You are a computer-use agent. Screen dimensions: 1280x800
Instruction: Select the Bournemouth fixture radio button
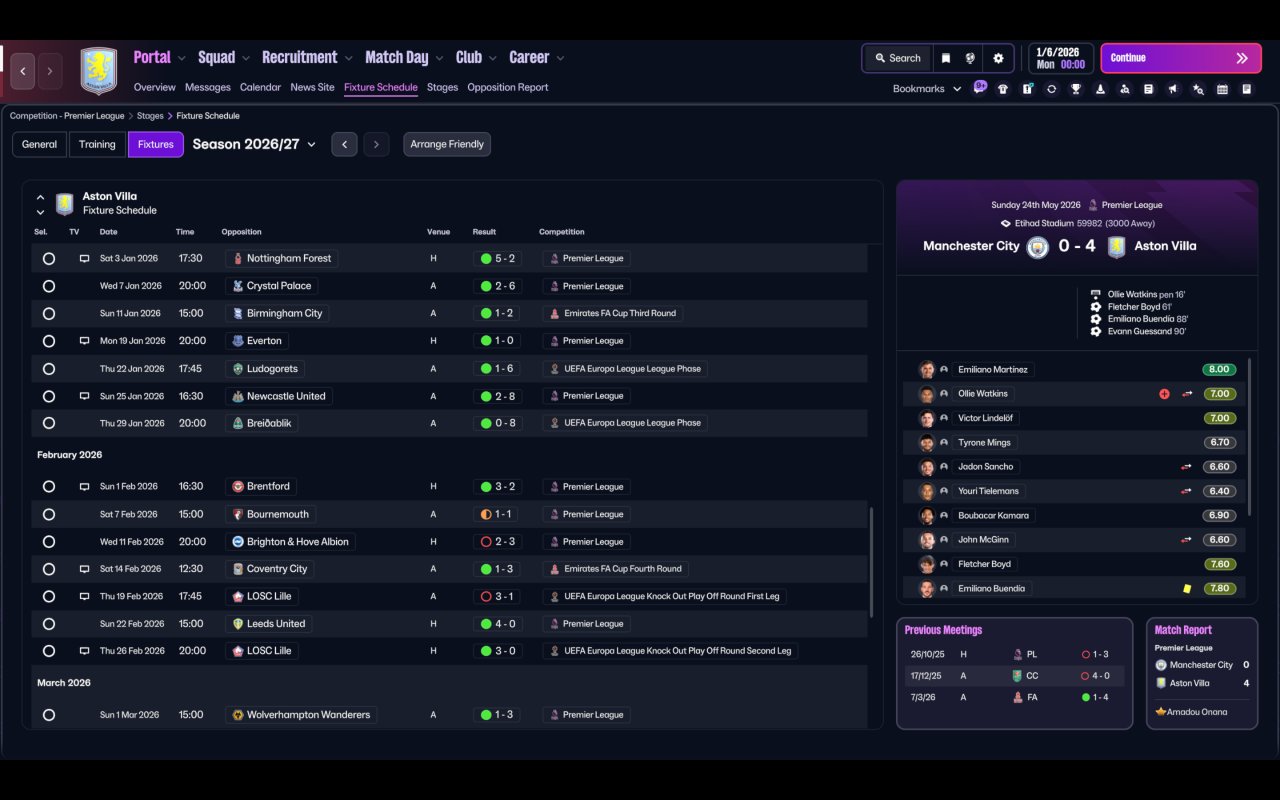(x=48, y=514)
